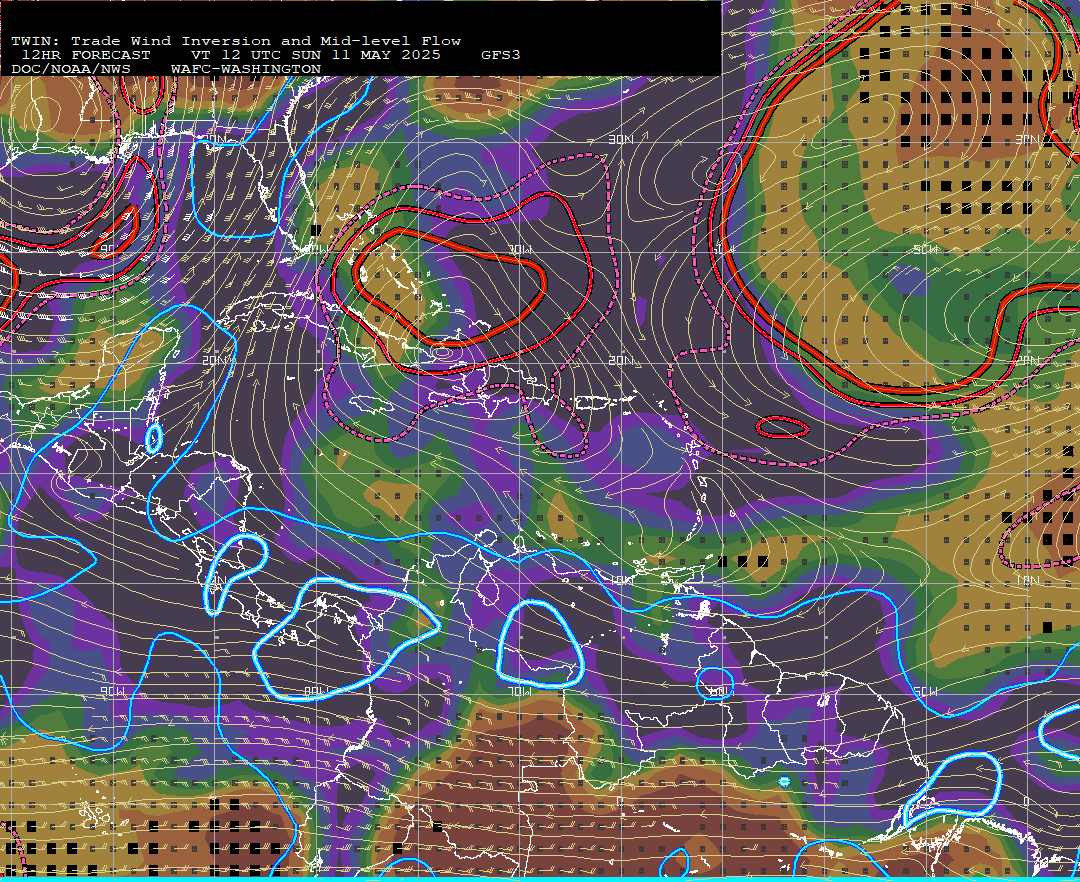This screenshot has width=1080, height=882.
Task: Click the "WAFC-WASHINGTON" label
Action: click(x=246, y=70)
